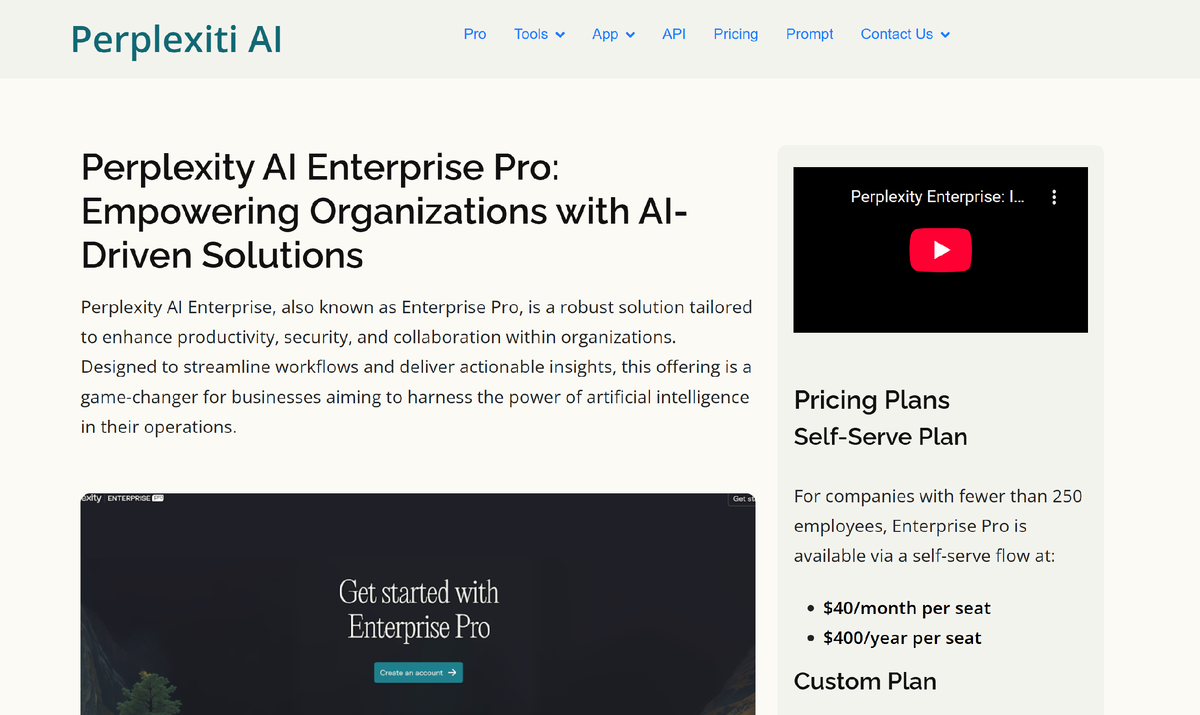Click the Tools nav label
Image resolution: width=1200 pixels, height=715 pixels.
pyautogui.click(x=531, y=34)
